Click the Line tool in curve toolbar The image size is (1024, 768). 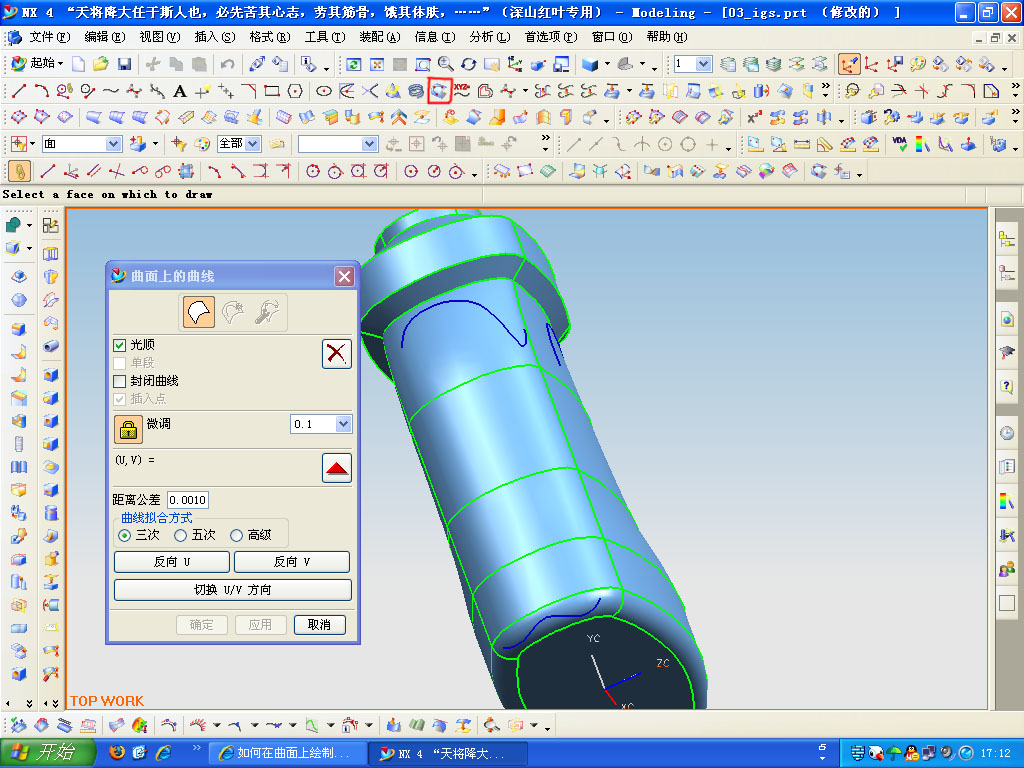[x=19, y=91]
